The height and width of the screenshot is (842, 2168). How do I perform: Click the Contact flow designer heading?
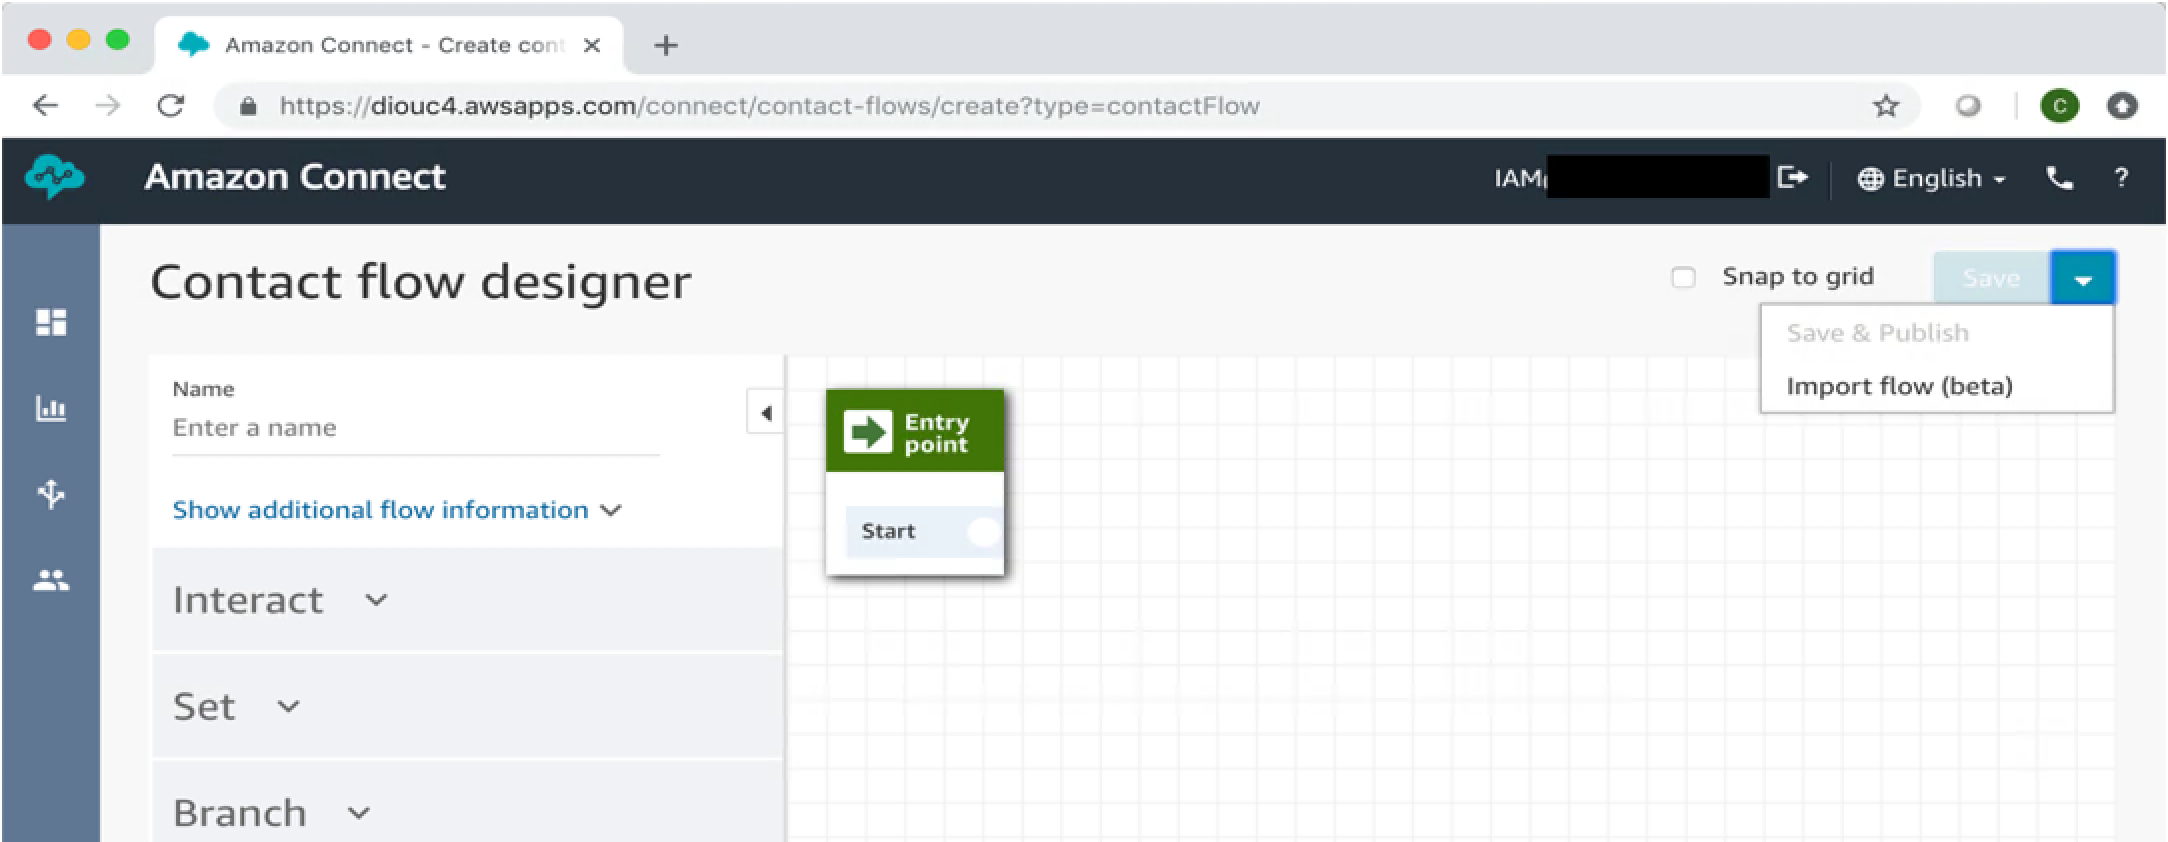[420, 282]
